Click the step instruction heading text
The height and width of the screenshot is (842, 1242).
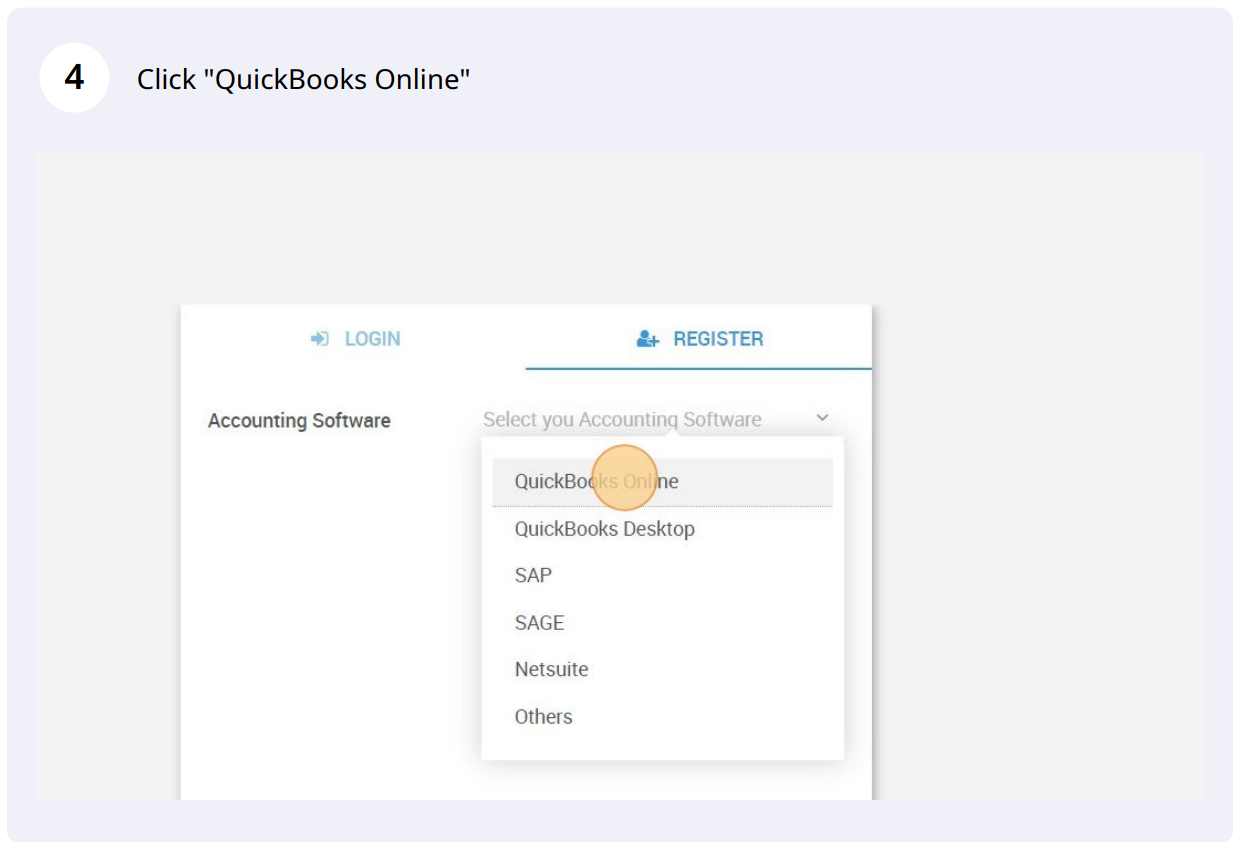pyautogui.click(x=303, y=79)
